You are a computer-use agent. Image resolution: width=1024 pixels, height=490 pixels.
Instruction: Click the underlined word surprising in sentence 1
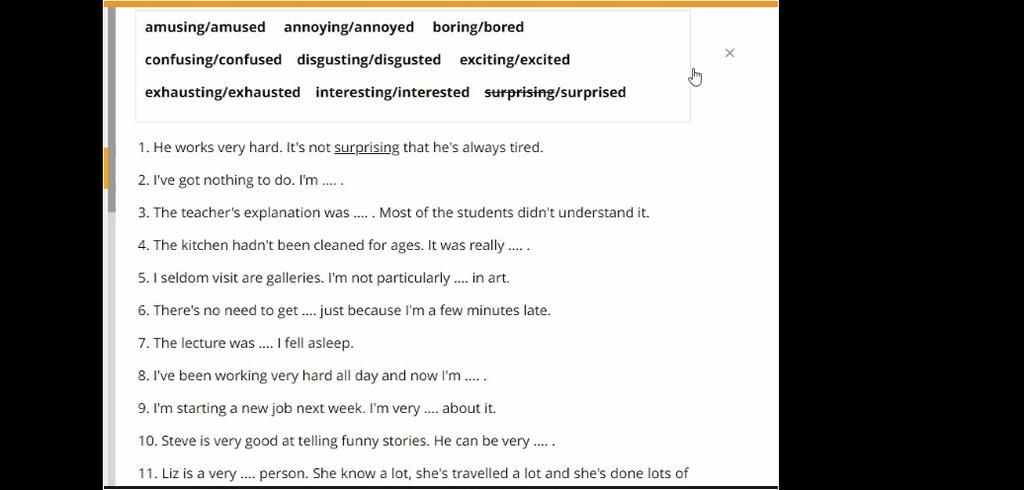coord(366,148)
